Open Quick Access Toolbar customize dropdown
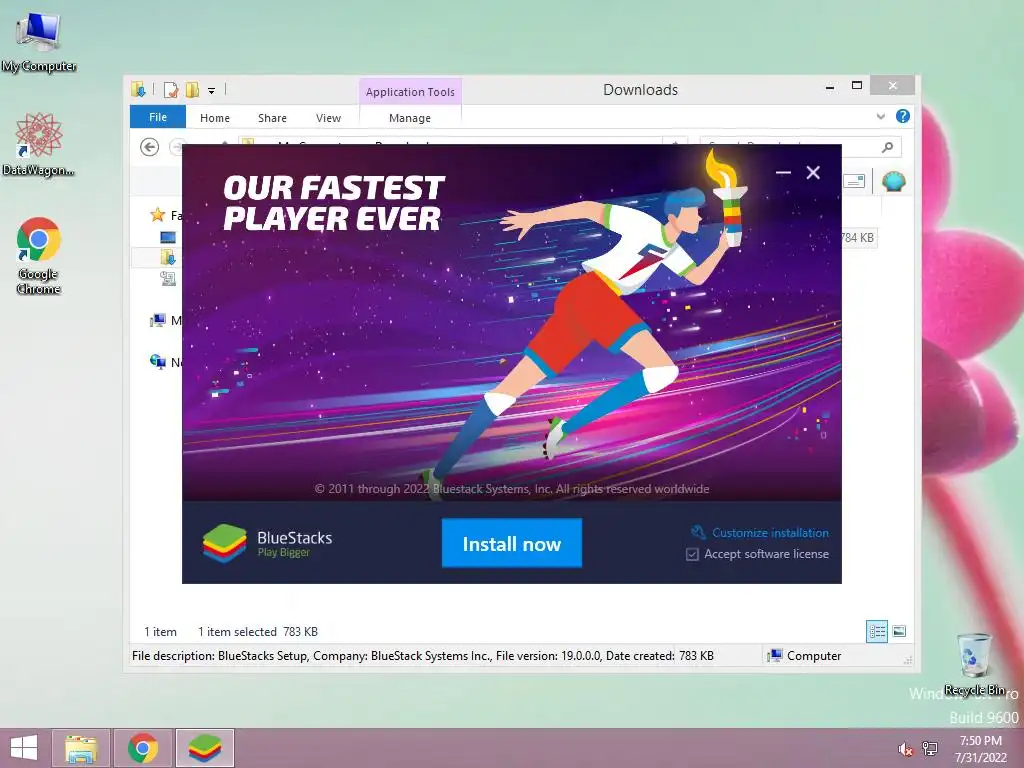This screenshot has height=768, width=1024. [212, 91]
